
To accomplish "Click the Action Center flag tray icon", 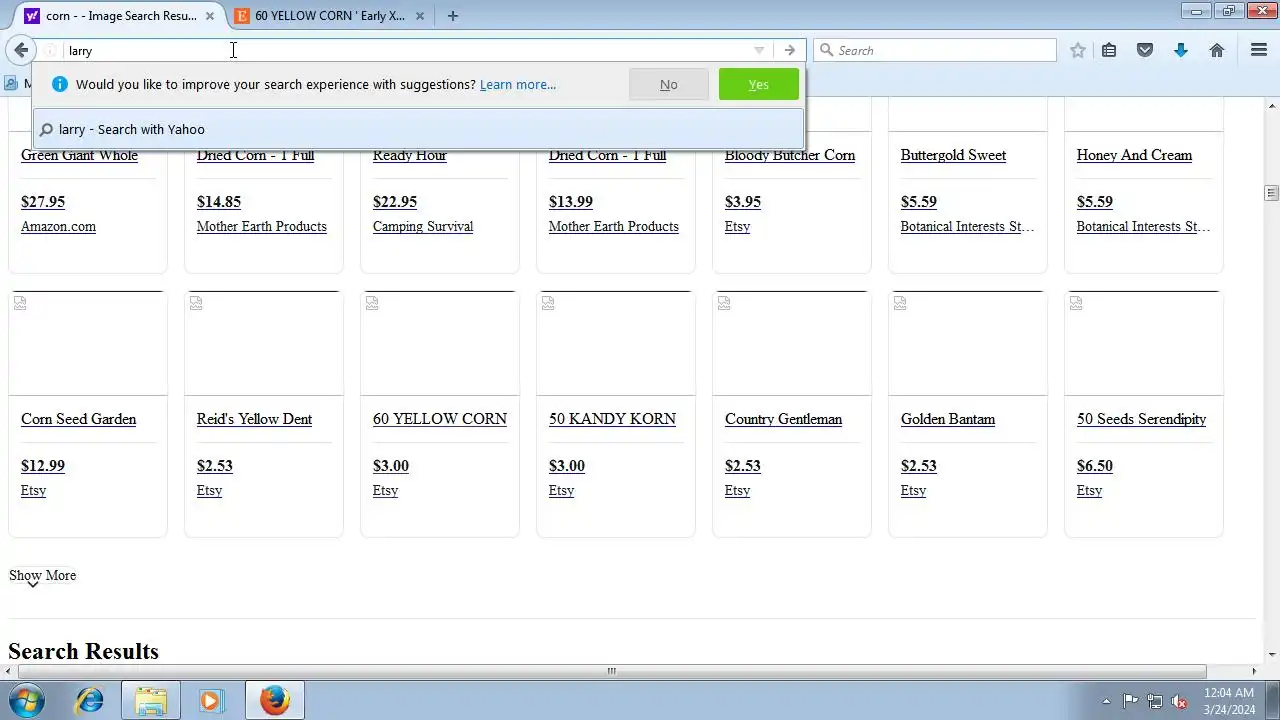I will coord(1130,701).
